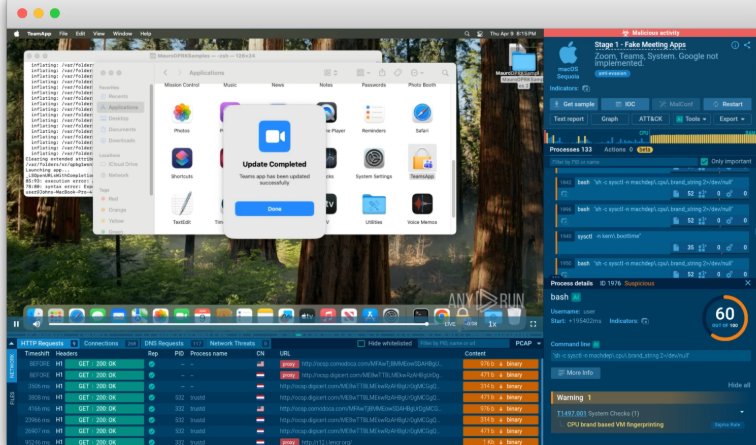The width and height of the screenshot is (756, 445).
Task: Pause the sandbox video playback
Action: click(16, 324)
